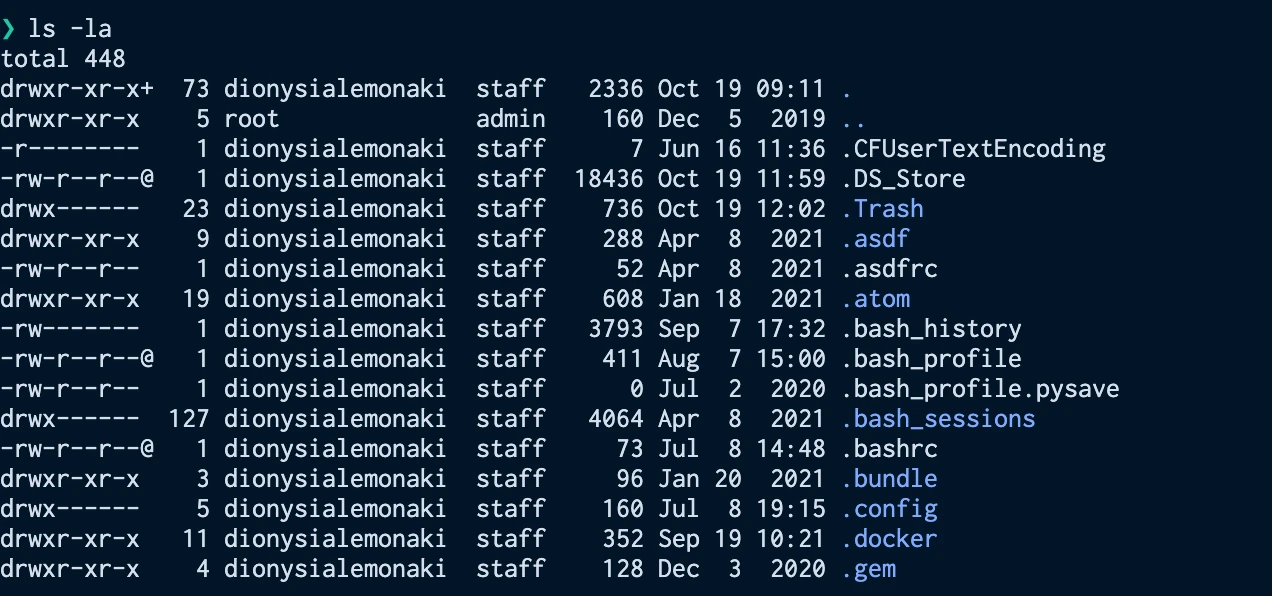1272x596 pixels.
Task: Select the blue .atom directory name
Action: (875, 299)
